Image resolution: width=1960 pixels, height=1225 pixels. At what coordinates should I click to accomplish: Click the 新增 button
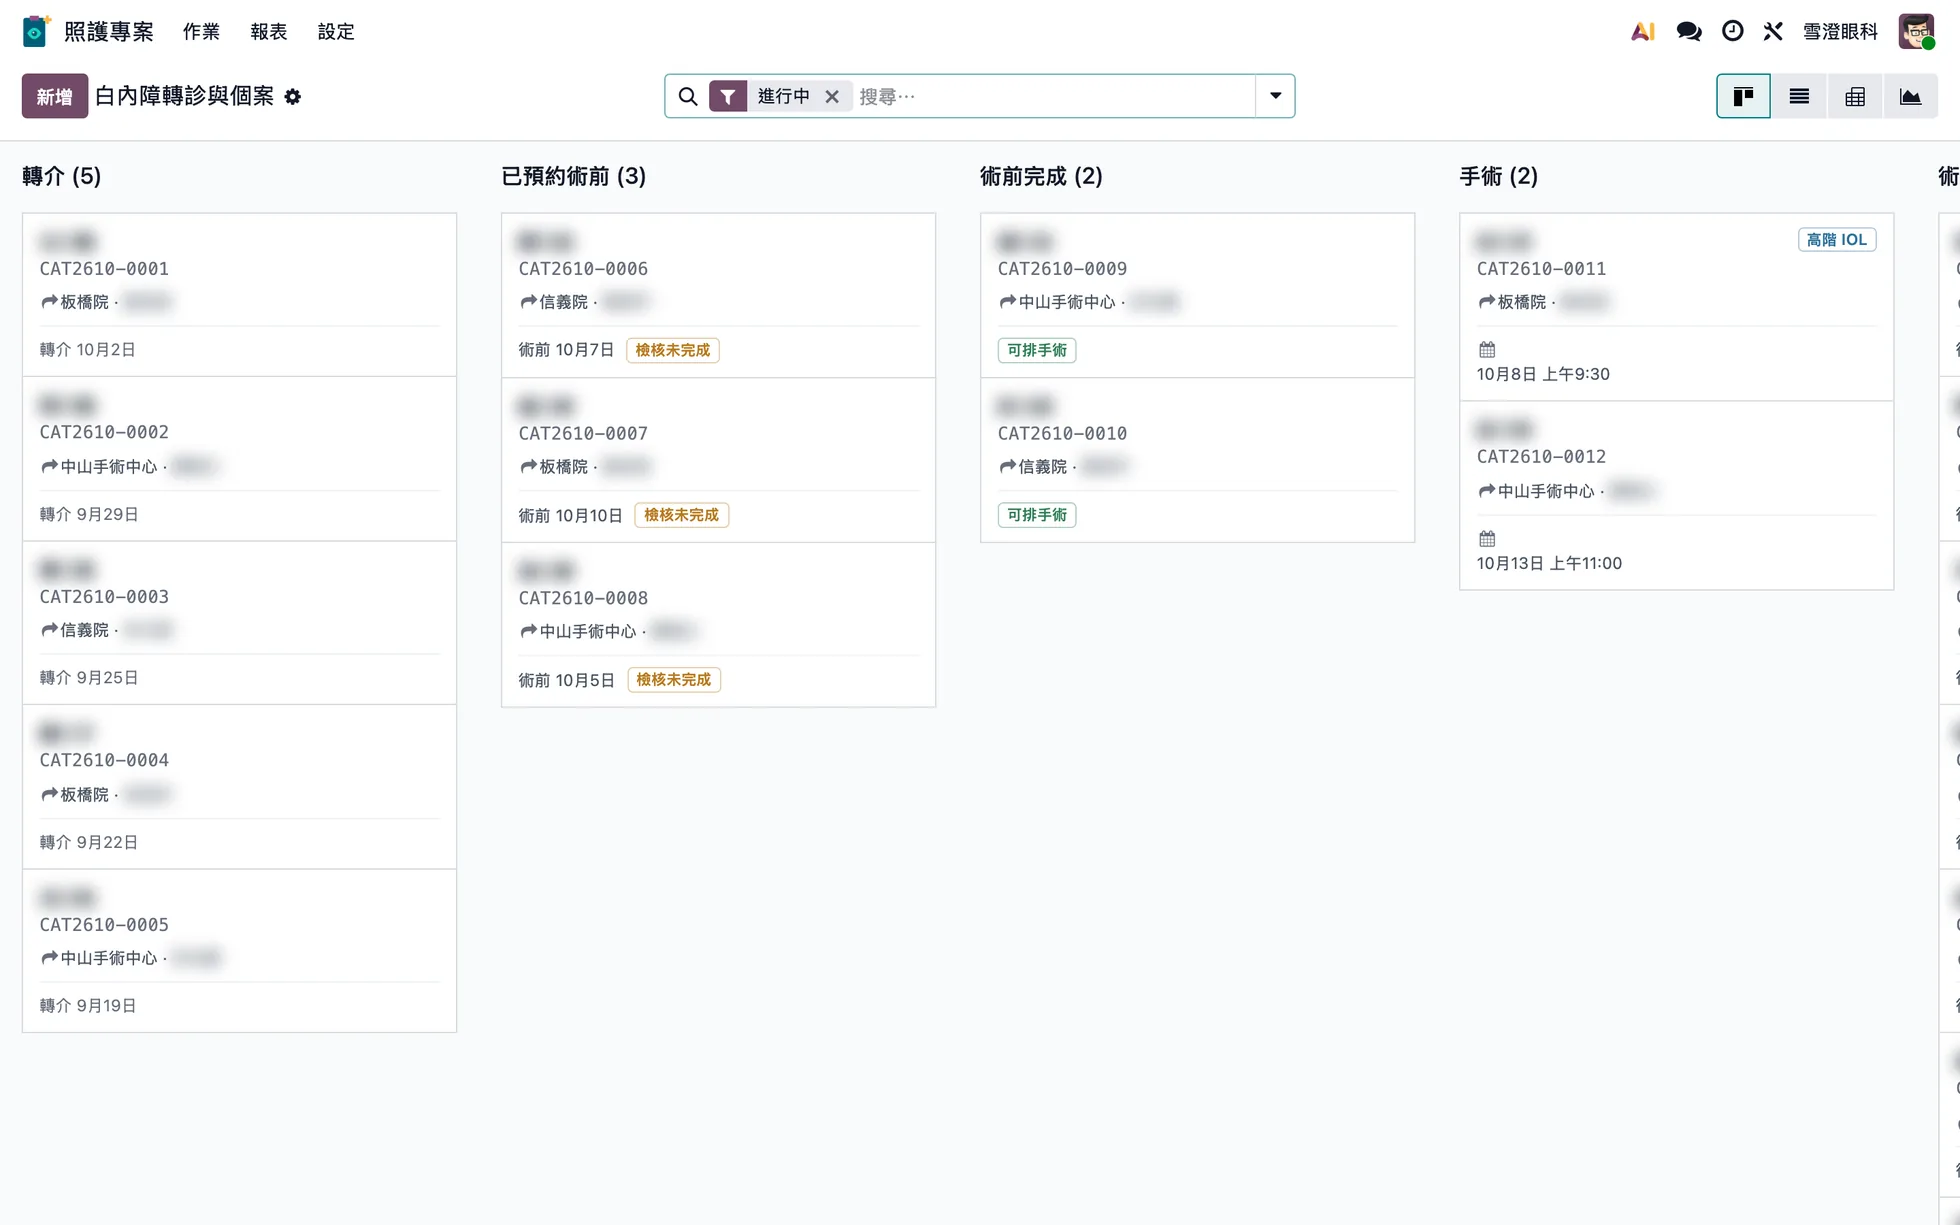(x=55, y=96)
